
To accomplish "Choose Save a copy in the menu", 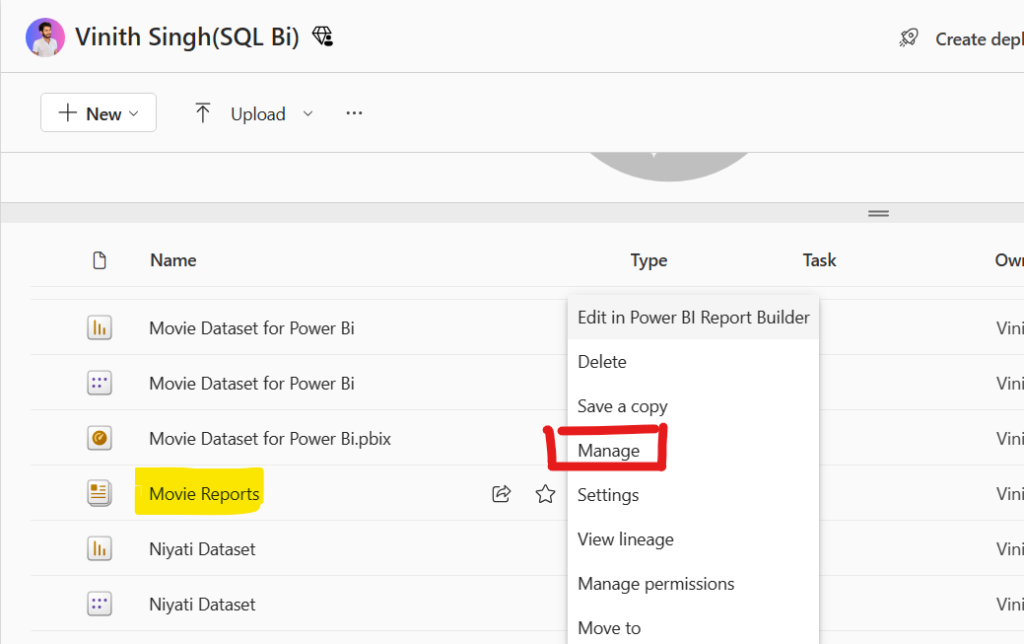I will [x=694, y=406].
